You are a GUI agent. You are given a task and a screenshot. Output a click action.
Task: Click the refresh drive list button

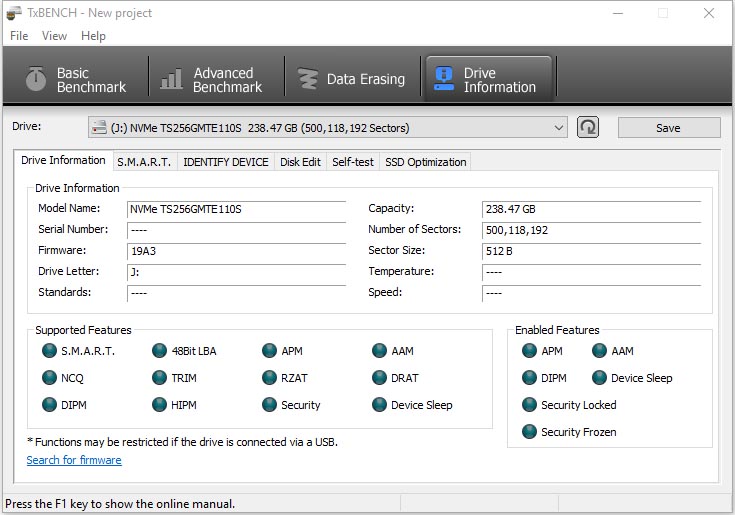[x=588, y=127]
